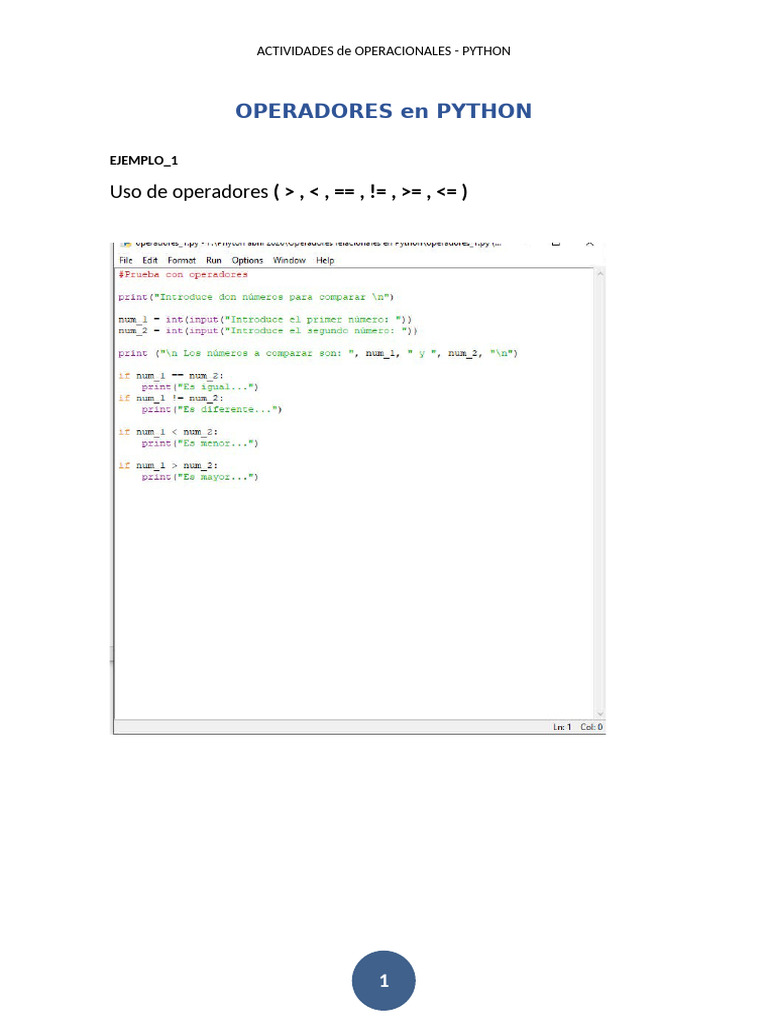Click the scrollbar down arrow in editor

(600, 714)
